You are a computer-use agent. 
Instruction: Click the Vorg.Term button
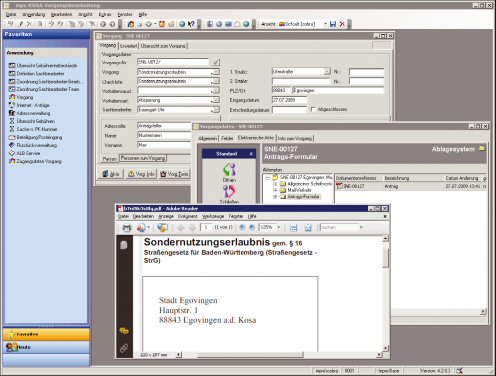pos(174,174)
